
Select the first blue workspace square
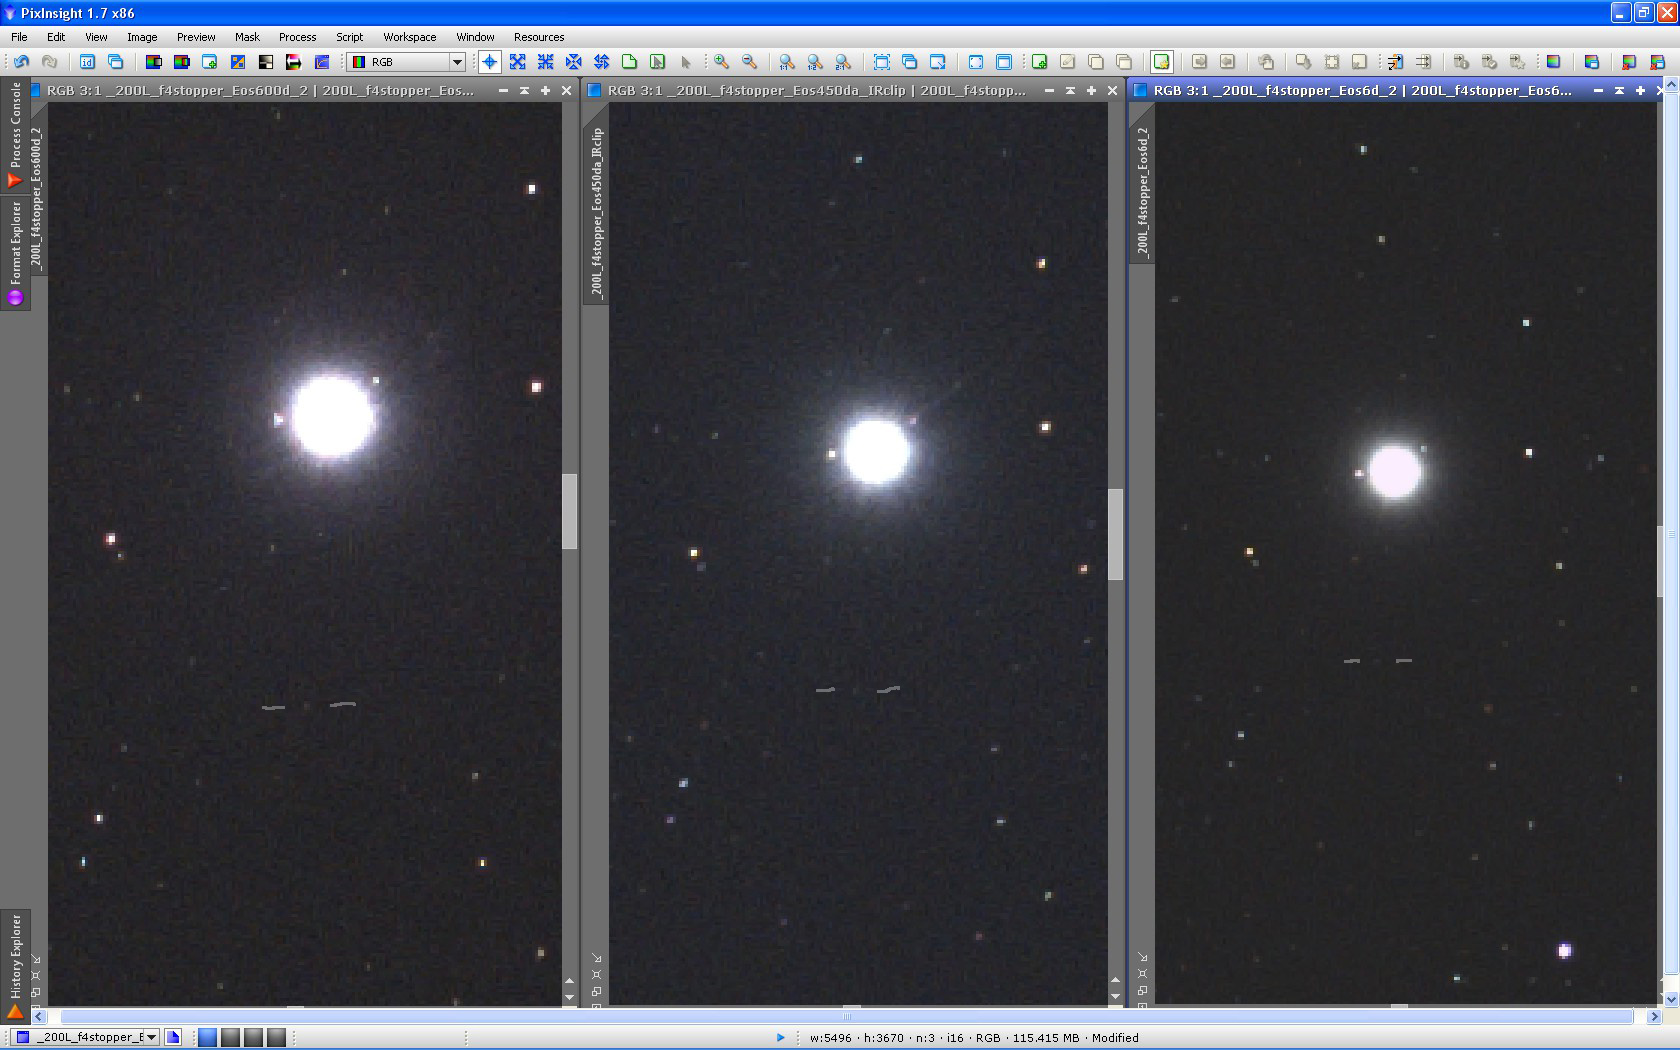tap(207, 1038)
